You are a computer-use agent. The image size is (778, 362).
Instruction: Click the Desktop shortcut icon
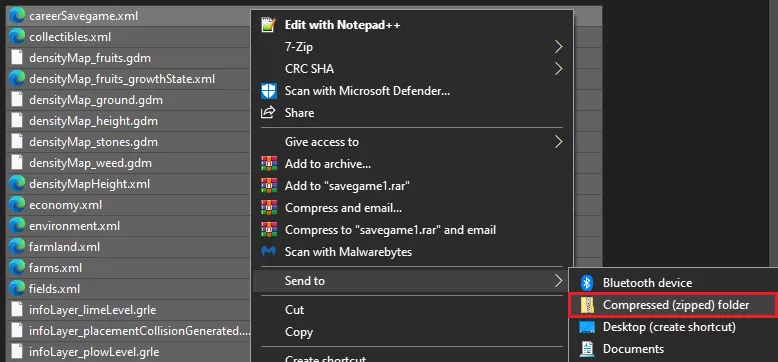coord(587,327)
